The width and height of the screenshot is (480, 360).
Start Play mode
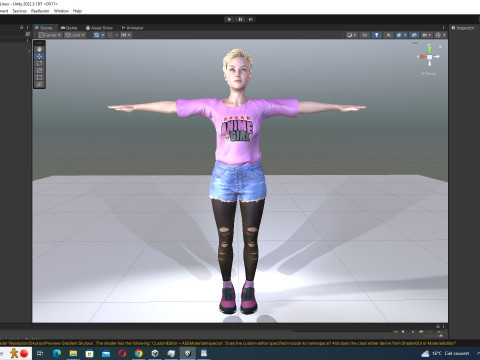click(229, 19)
